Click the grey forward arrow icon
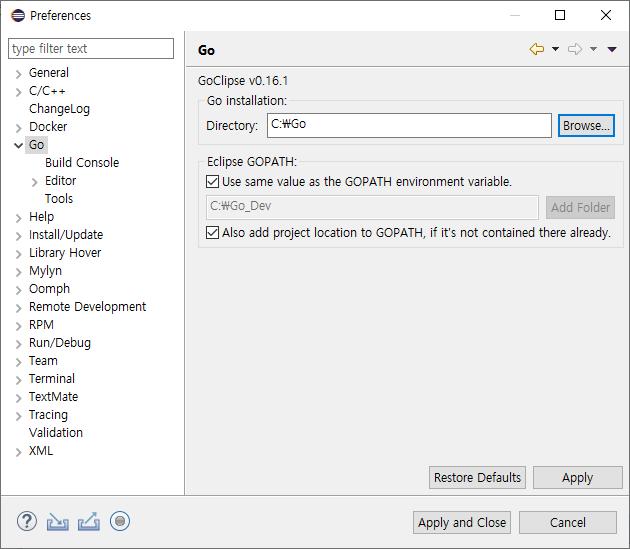 click(x=575, y=49)
